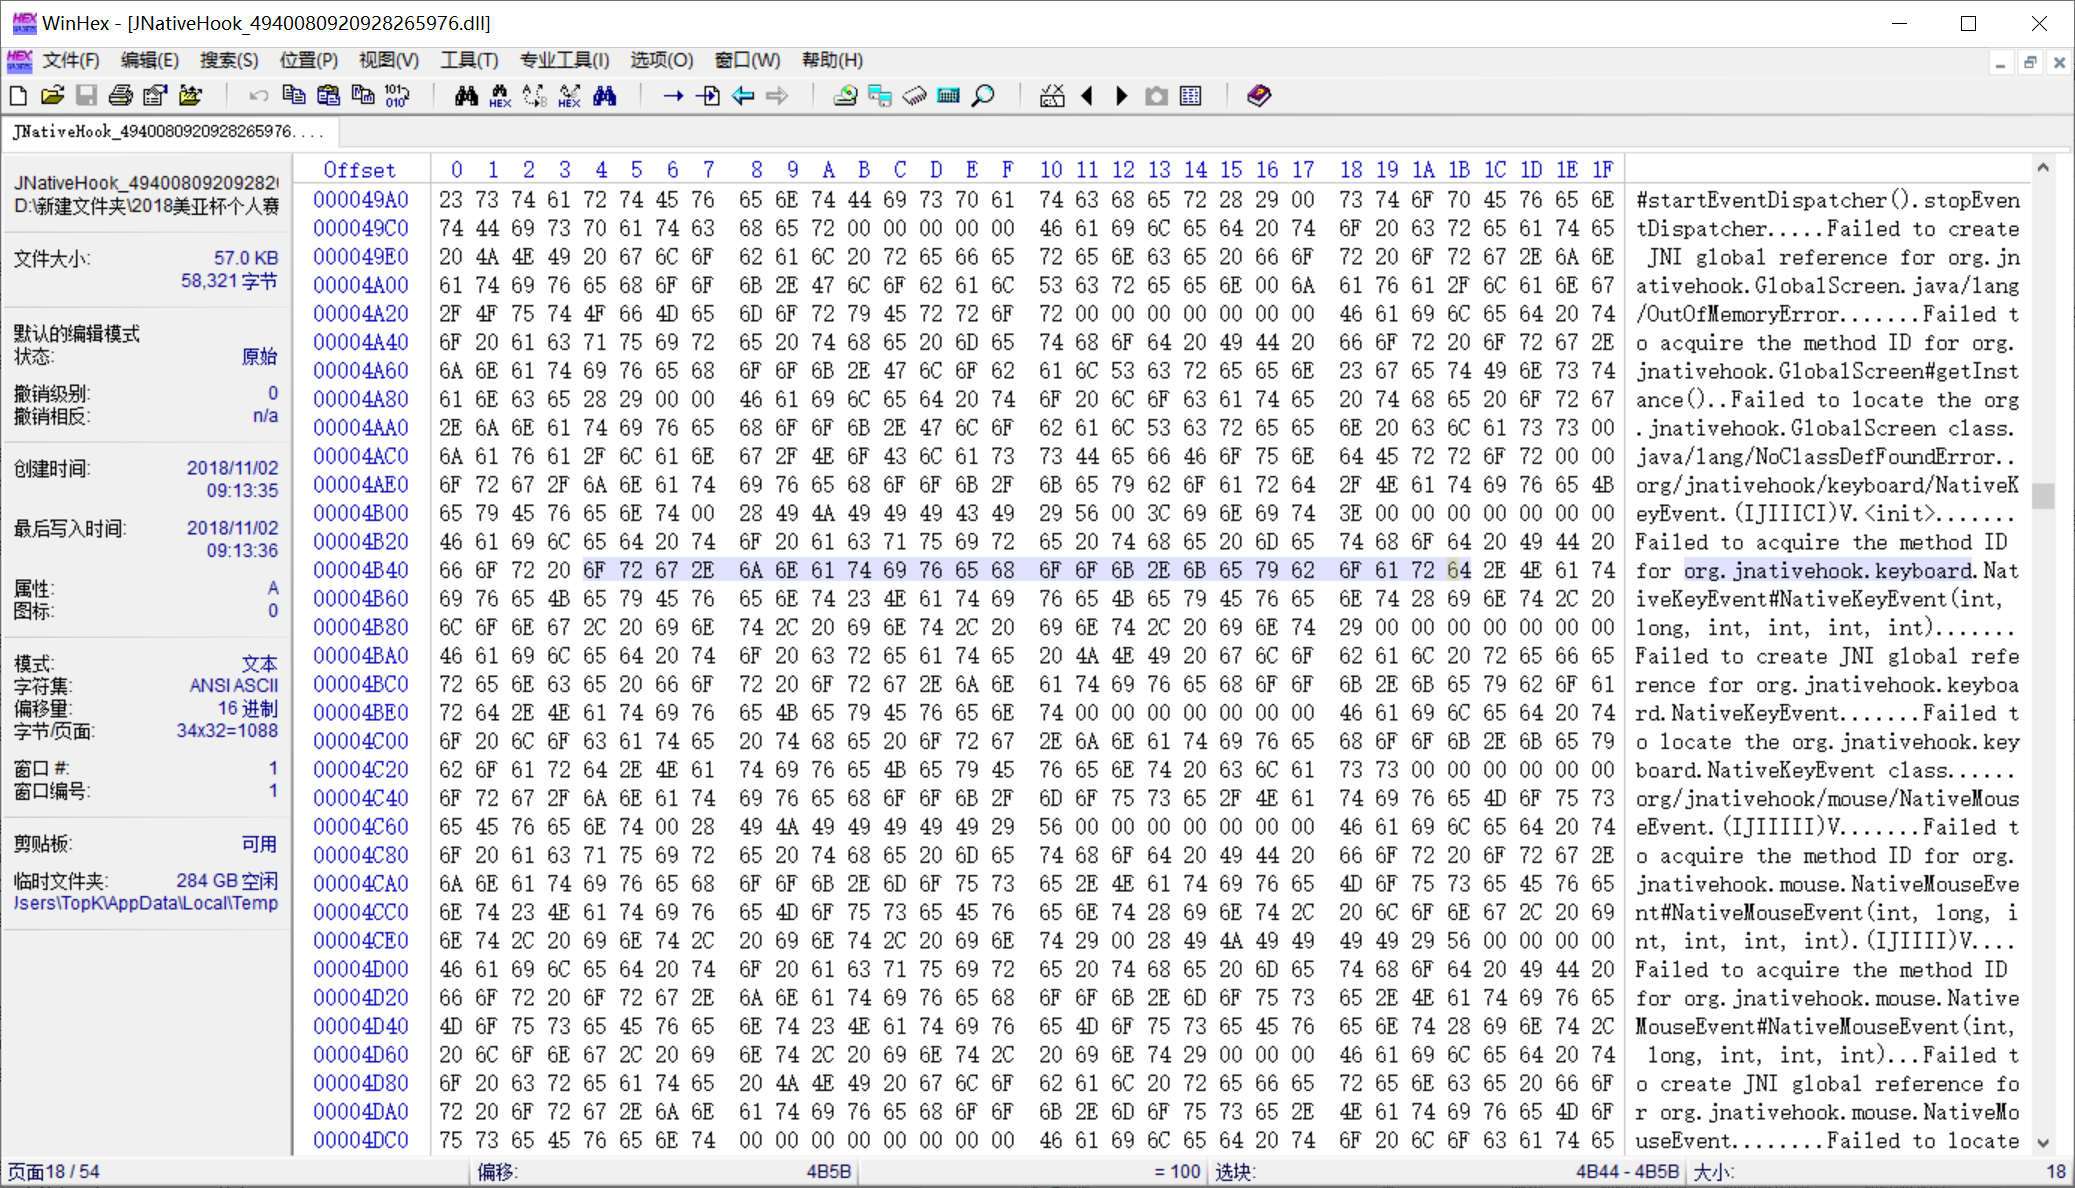Open the 工具(T) menu
This screenshot has height=1188, width=2075.
pyautogui.click(x=469, y=60)
